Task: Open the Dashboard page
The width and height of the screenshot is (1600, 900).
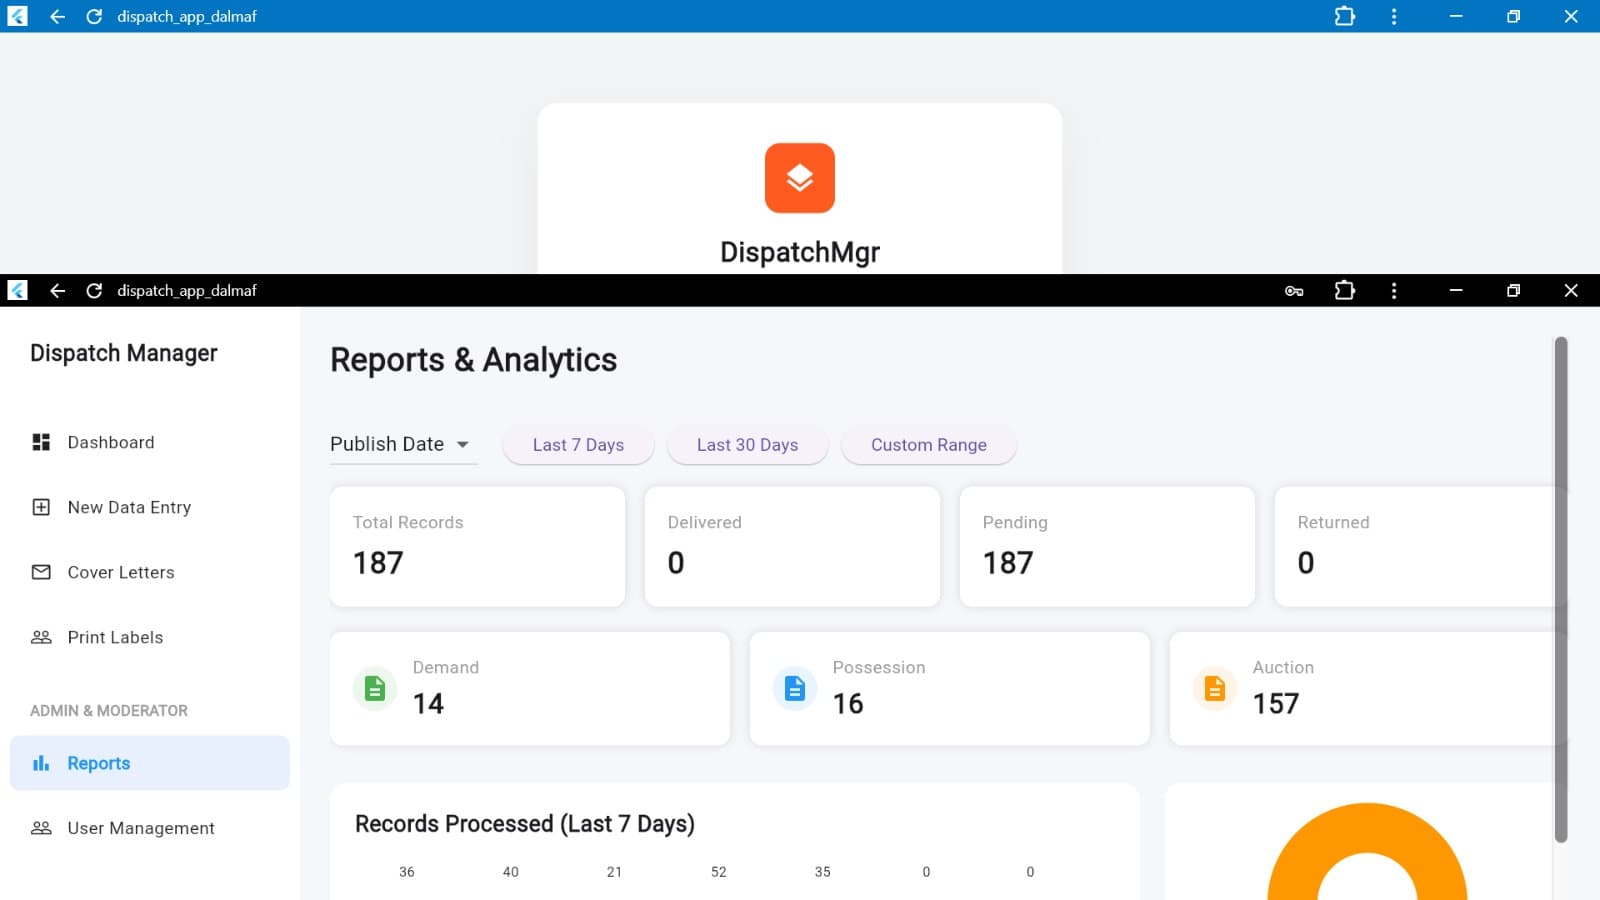Action: click(x=150, y=442)
